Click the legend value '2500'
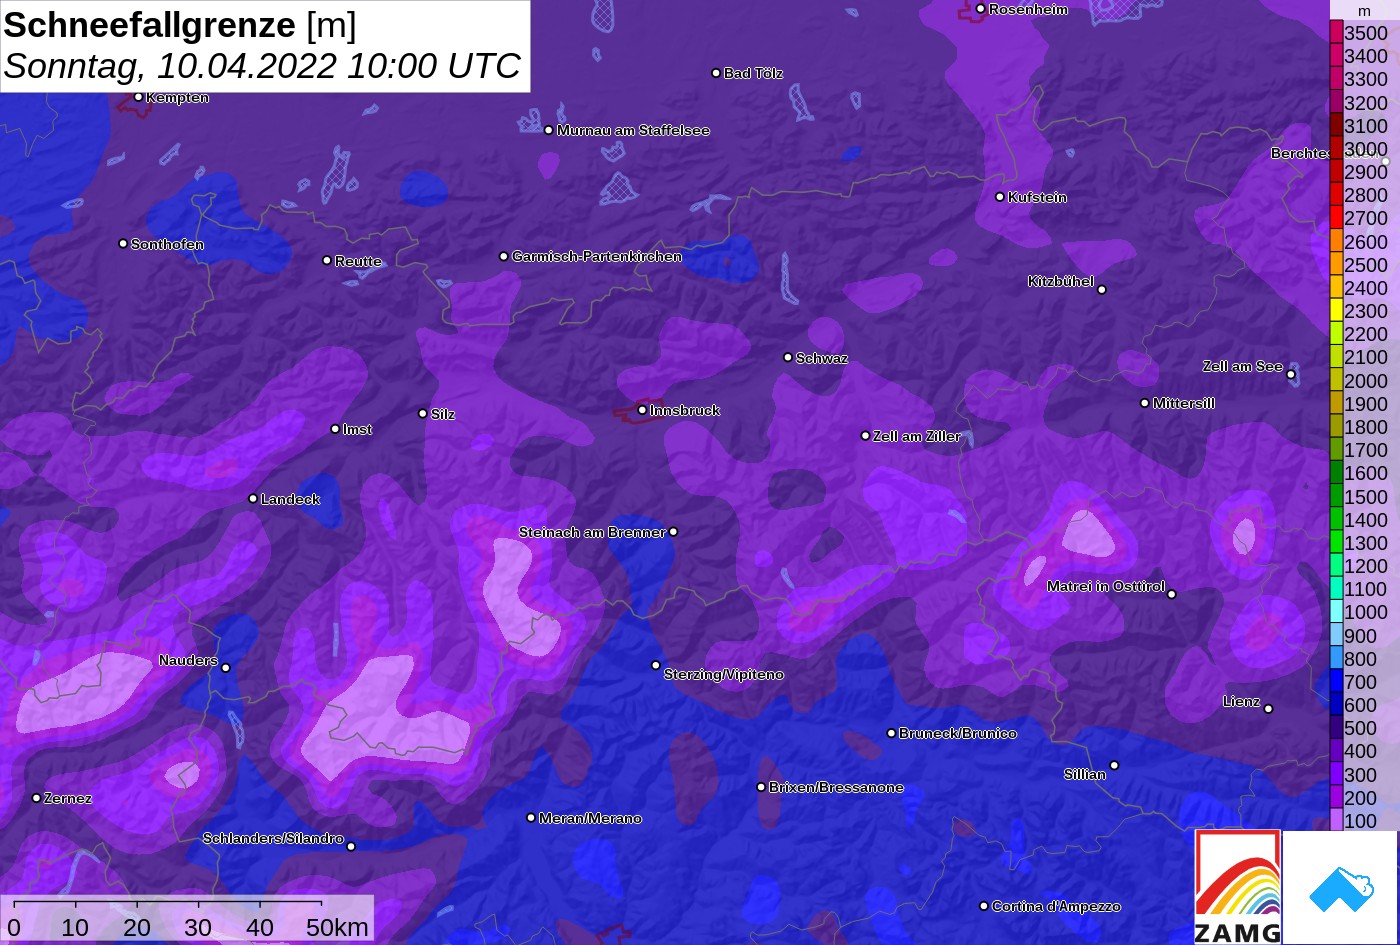 tap(1366, 265)
